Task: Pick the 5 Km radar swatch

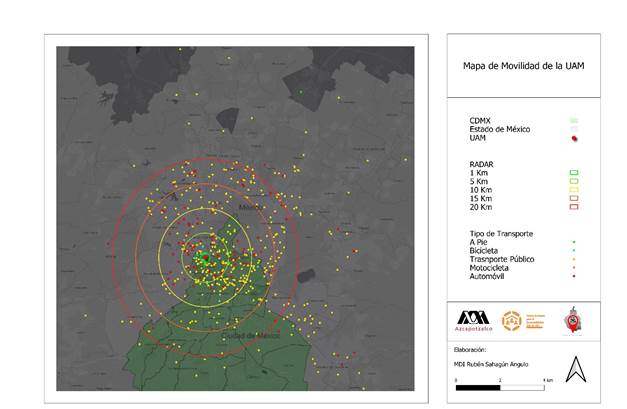Action: (574, 181)
